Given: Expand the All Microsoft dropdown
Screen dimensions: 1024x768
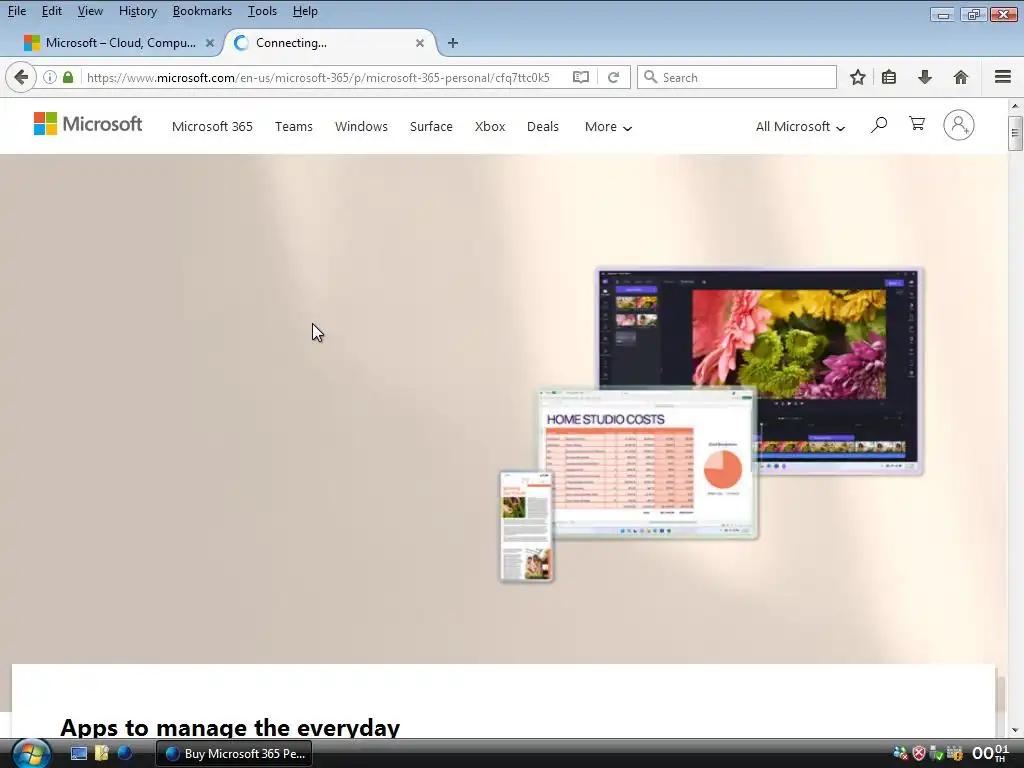Looking at the screenshot, I should [800, 127].
